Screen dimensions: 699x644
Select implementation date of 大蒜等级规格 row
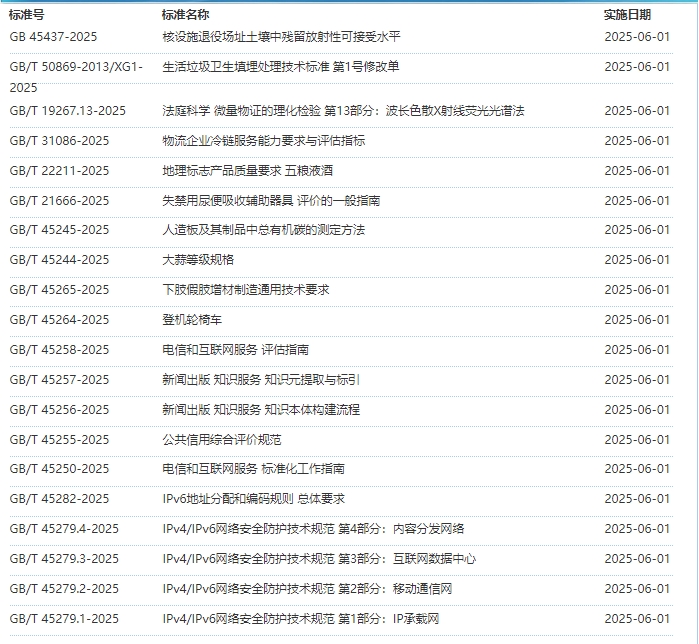click(x=637, y=259)
